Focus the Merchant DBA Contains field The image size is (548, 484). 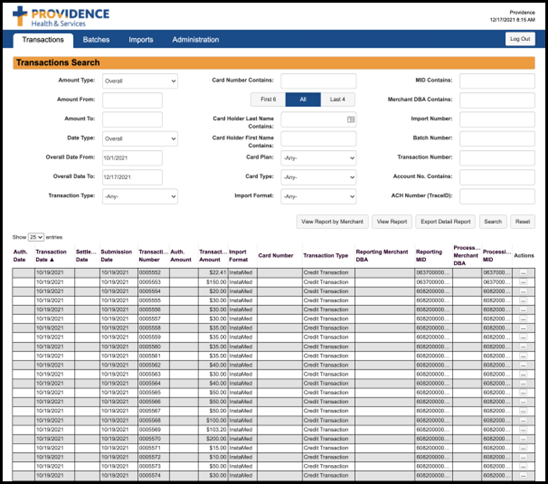(497, 100)
